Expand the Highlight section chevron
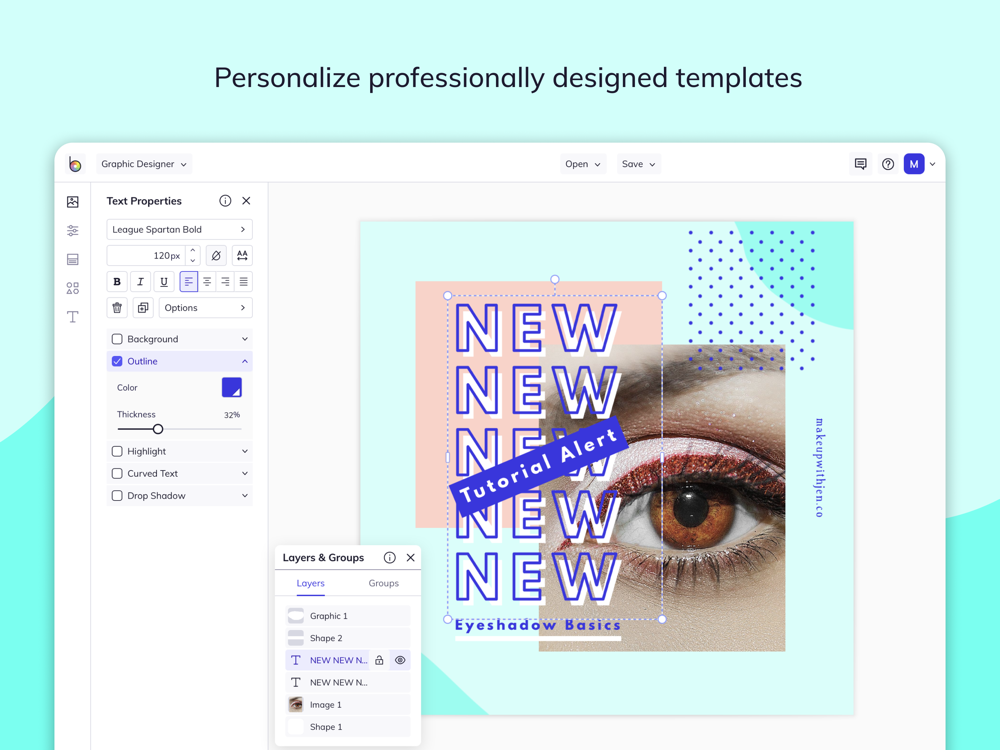 pos(245,452)
